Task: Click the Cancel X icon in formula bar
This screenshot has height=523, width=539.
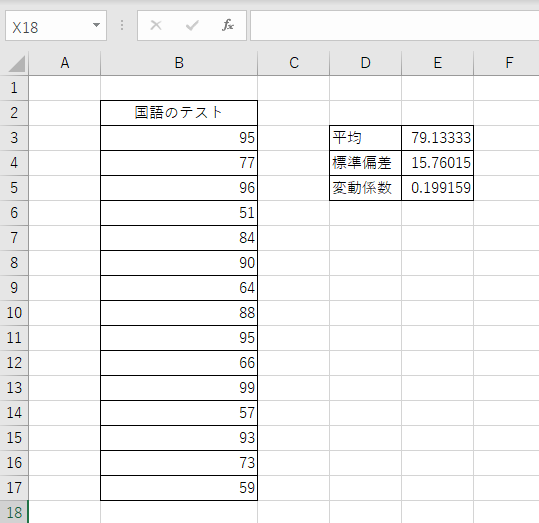Action: point(156,25)
